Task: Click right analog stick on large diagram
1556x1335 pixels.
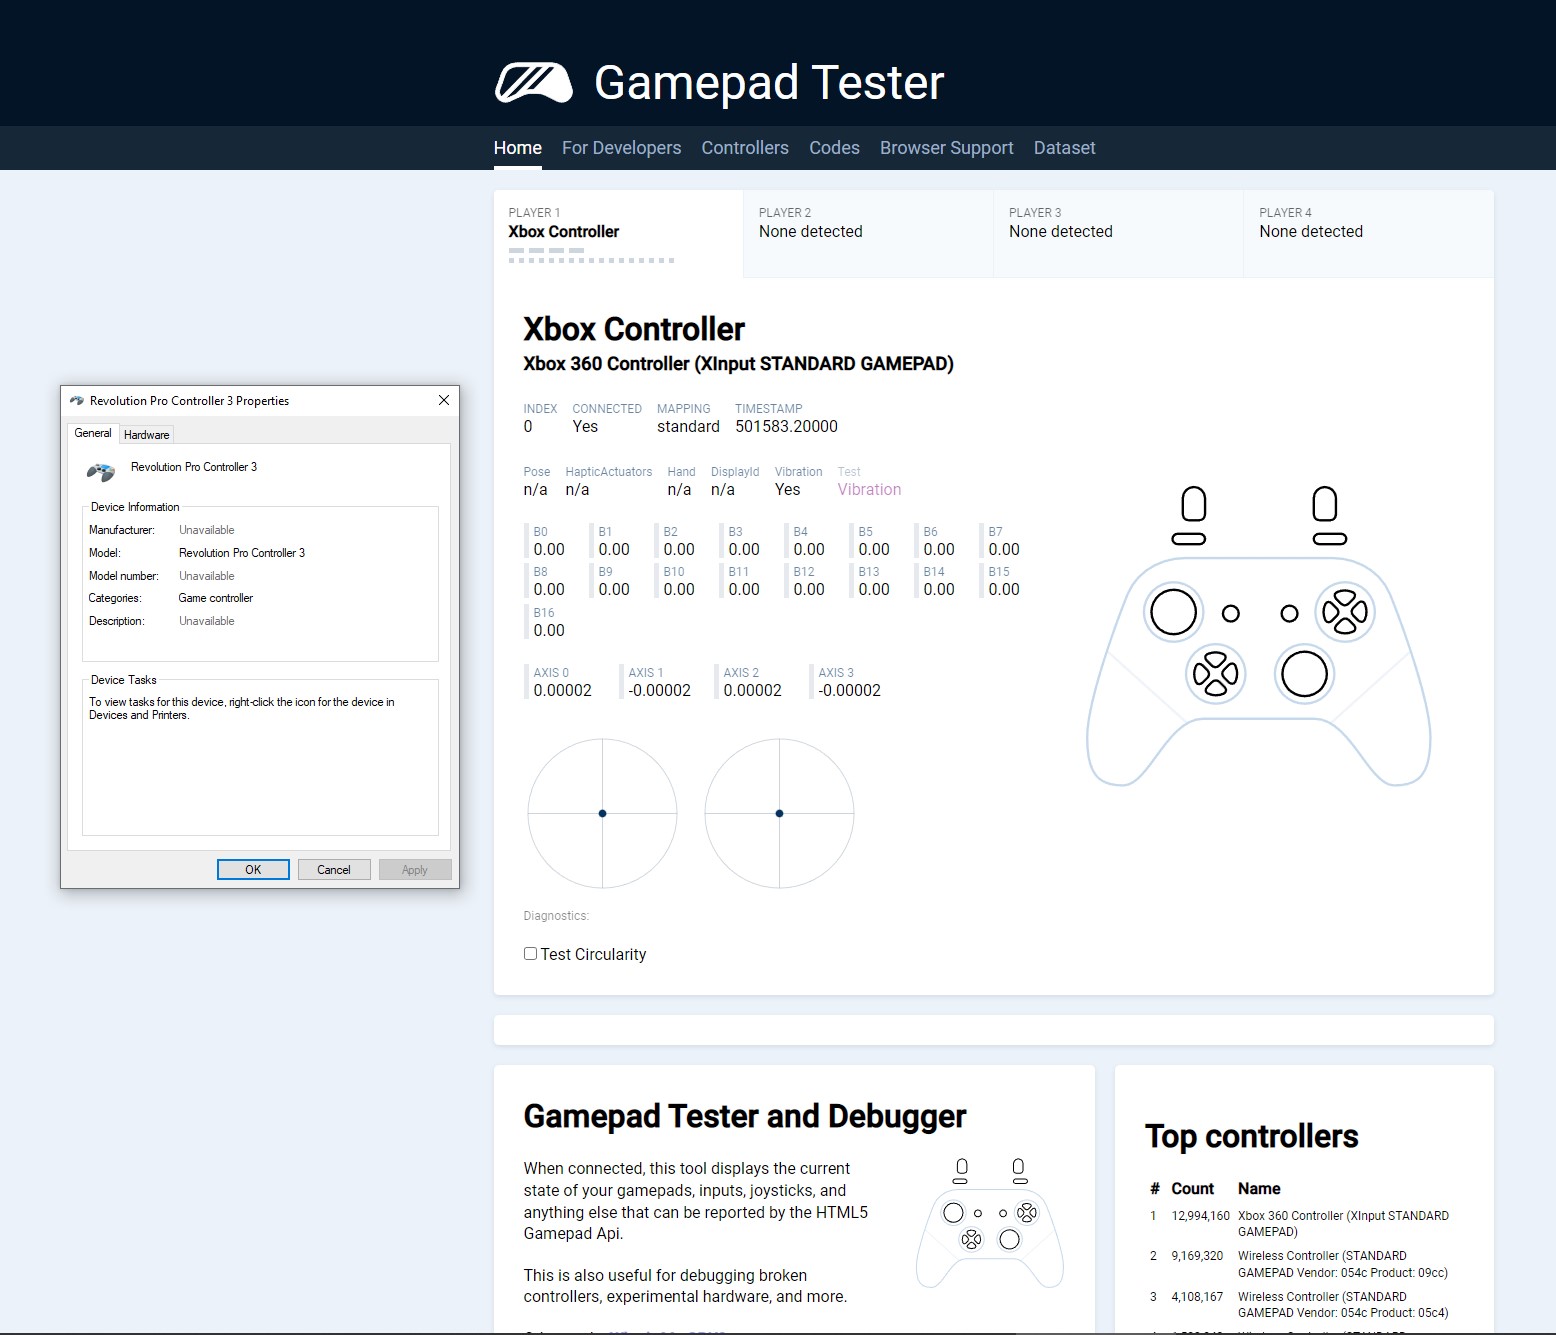Action: coord(1304,674)
